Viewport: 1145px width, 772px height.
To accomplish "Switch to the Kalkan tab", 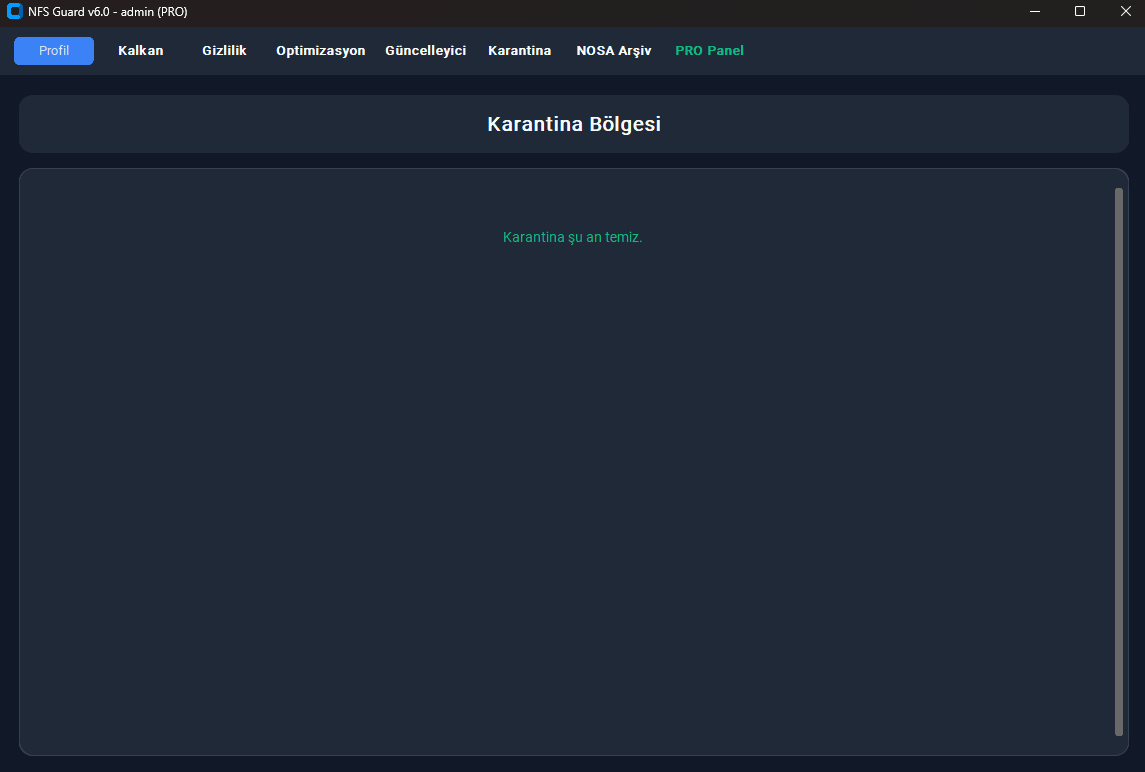I will point(141,50).
